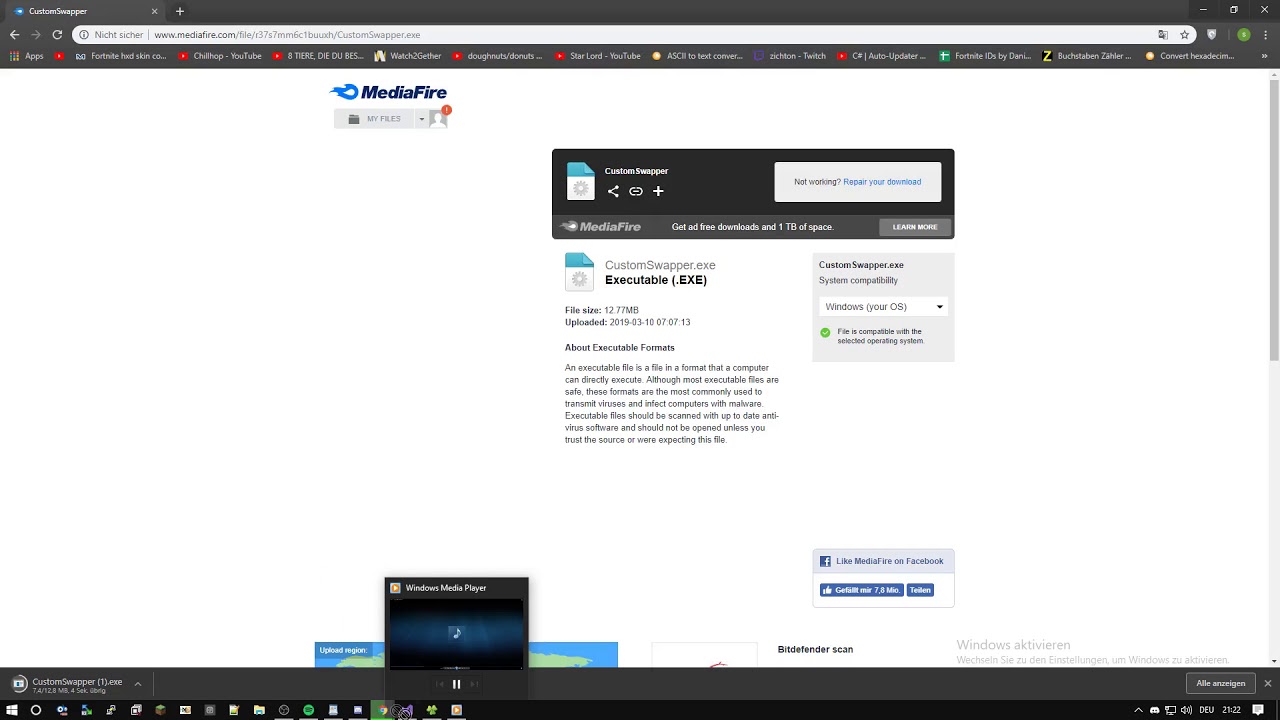
Task: Open the Windows (your OS) compatibility dropdown
Action: click(x=884, y=307)
